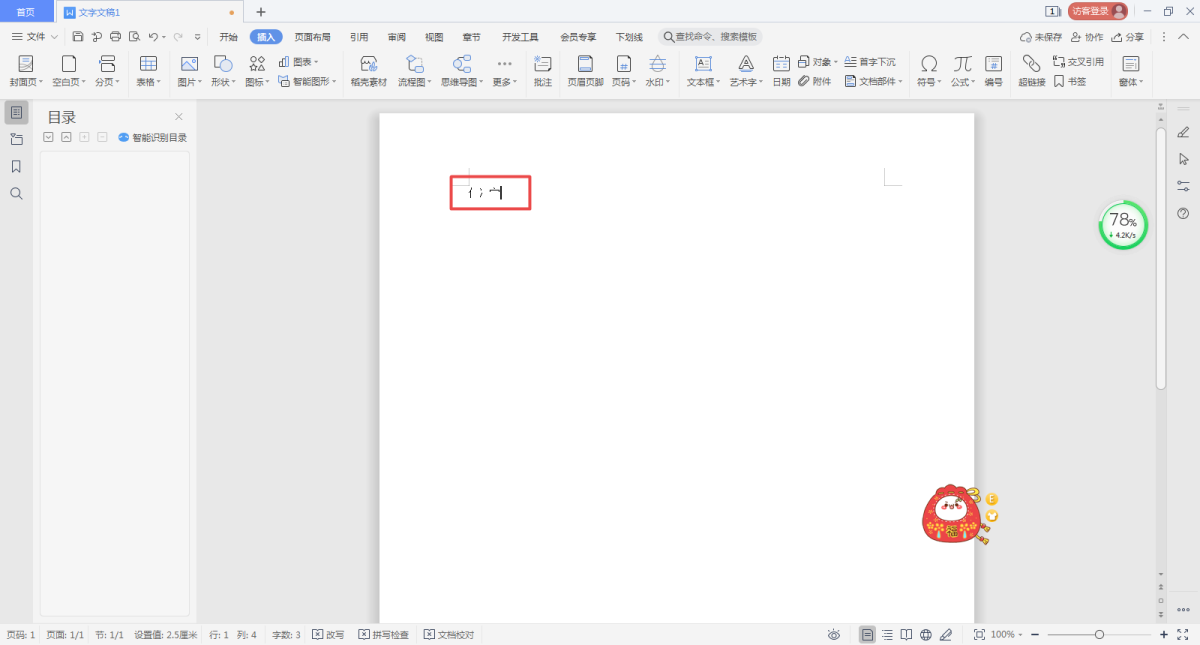Toggle 文档校对 proofreading in status bar
The width and height of the screenshot is (1200, 645).
449,634
